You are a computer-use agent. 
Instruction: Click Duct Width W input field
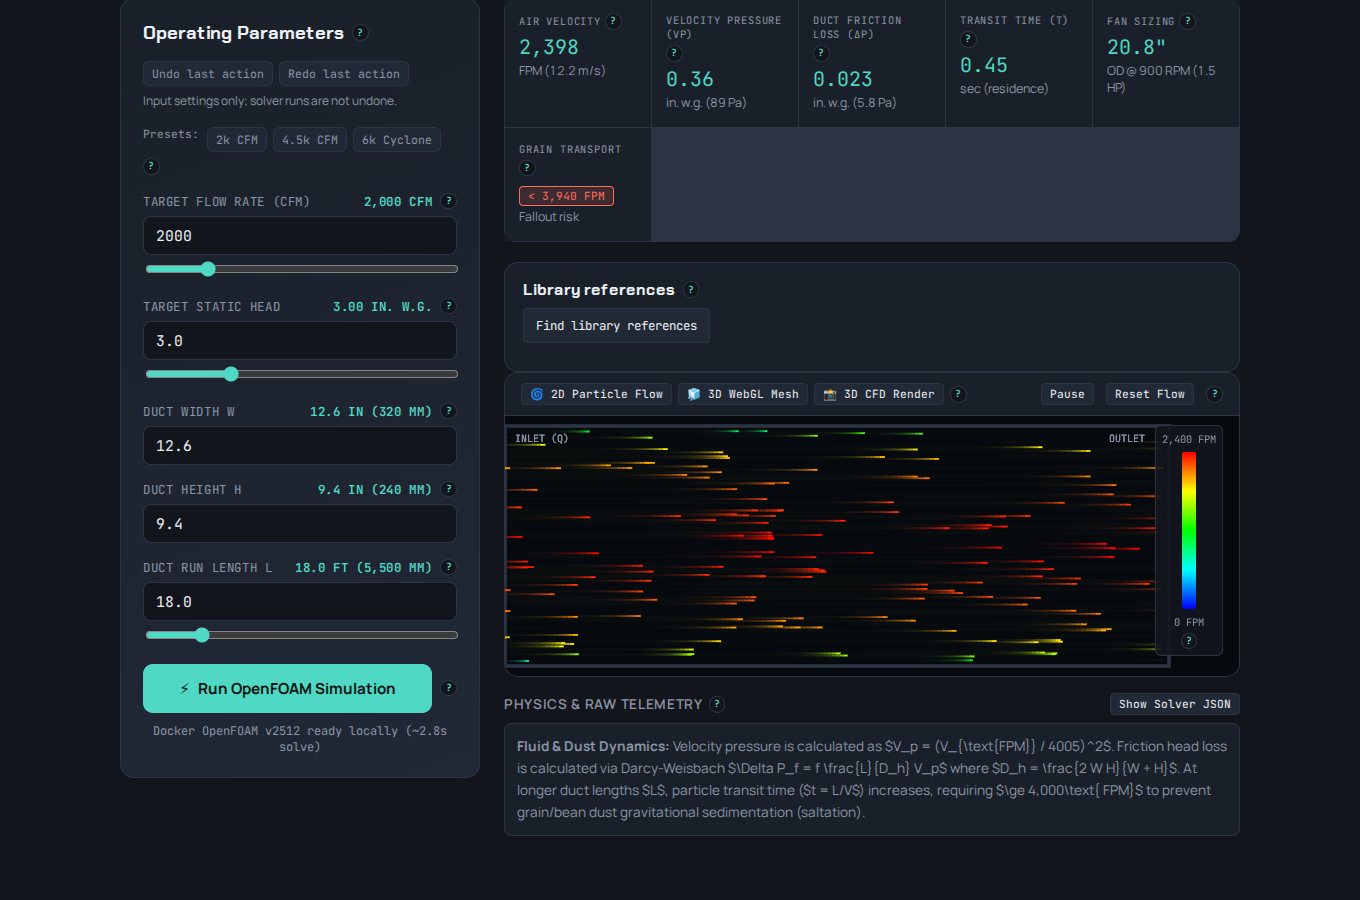click(300, 446)
